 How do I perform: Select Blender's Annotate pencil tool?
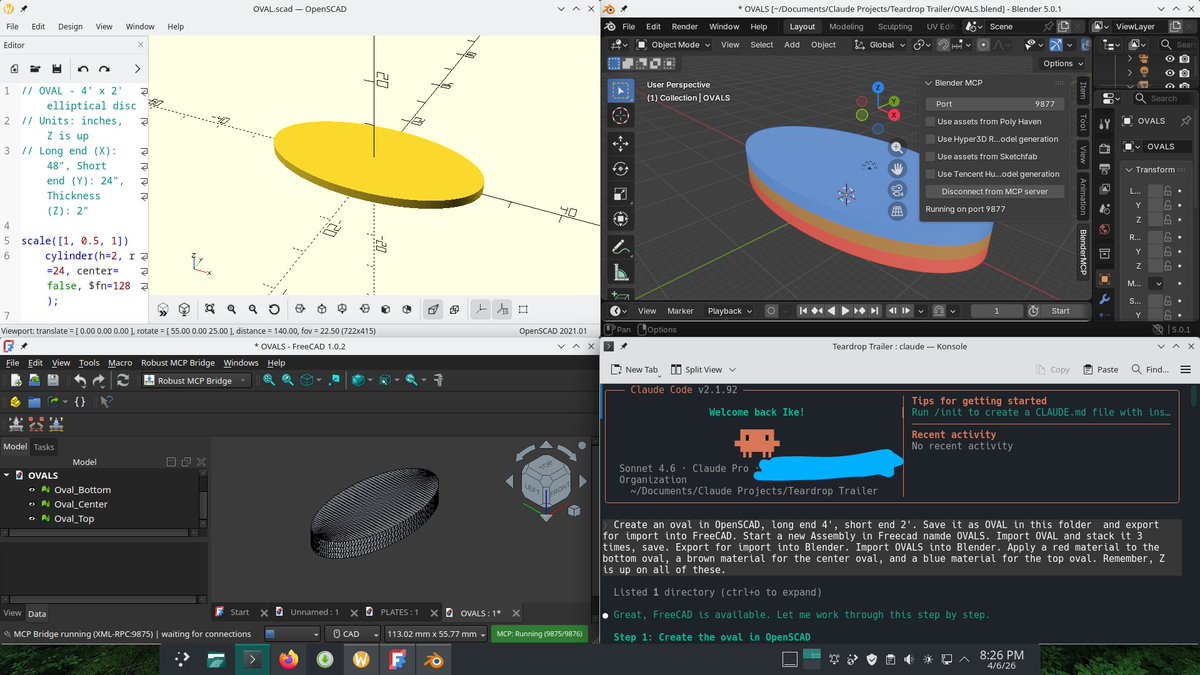tap(620, 247)
